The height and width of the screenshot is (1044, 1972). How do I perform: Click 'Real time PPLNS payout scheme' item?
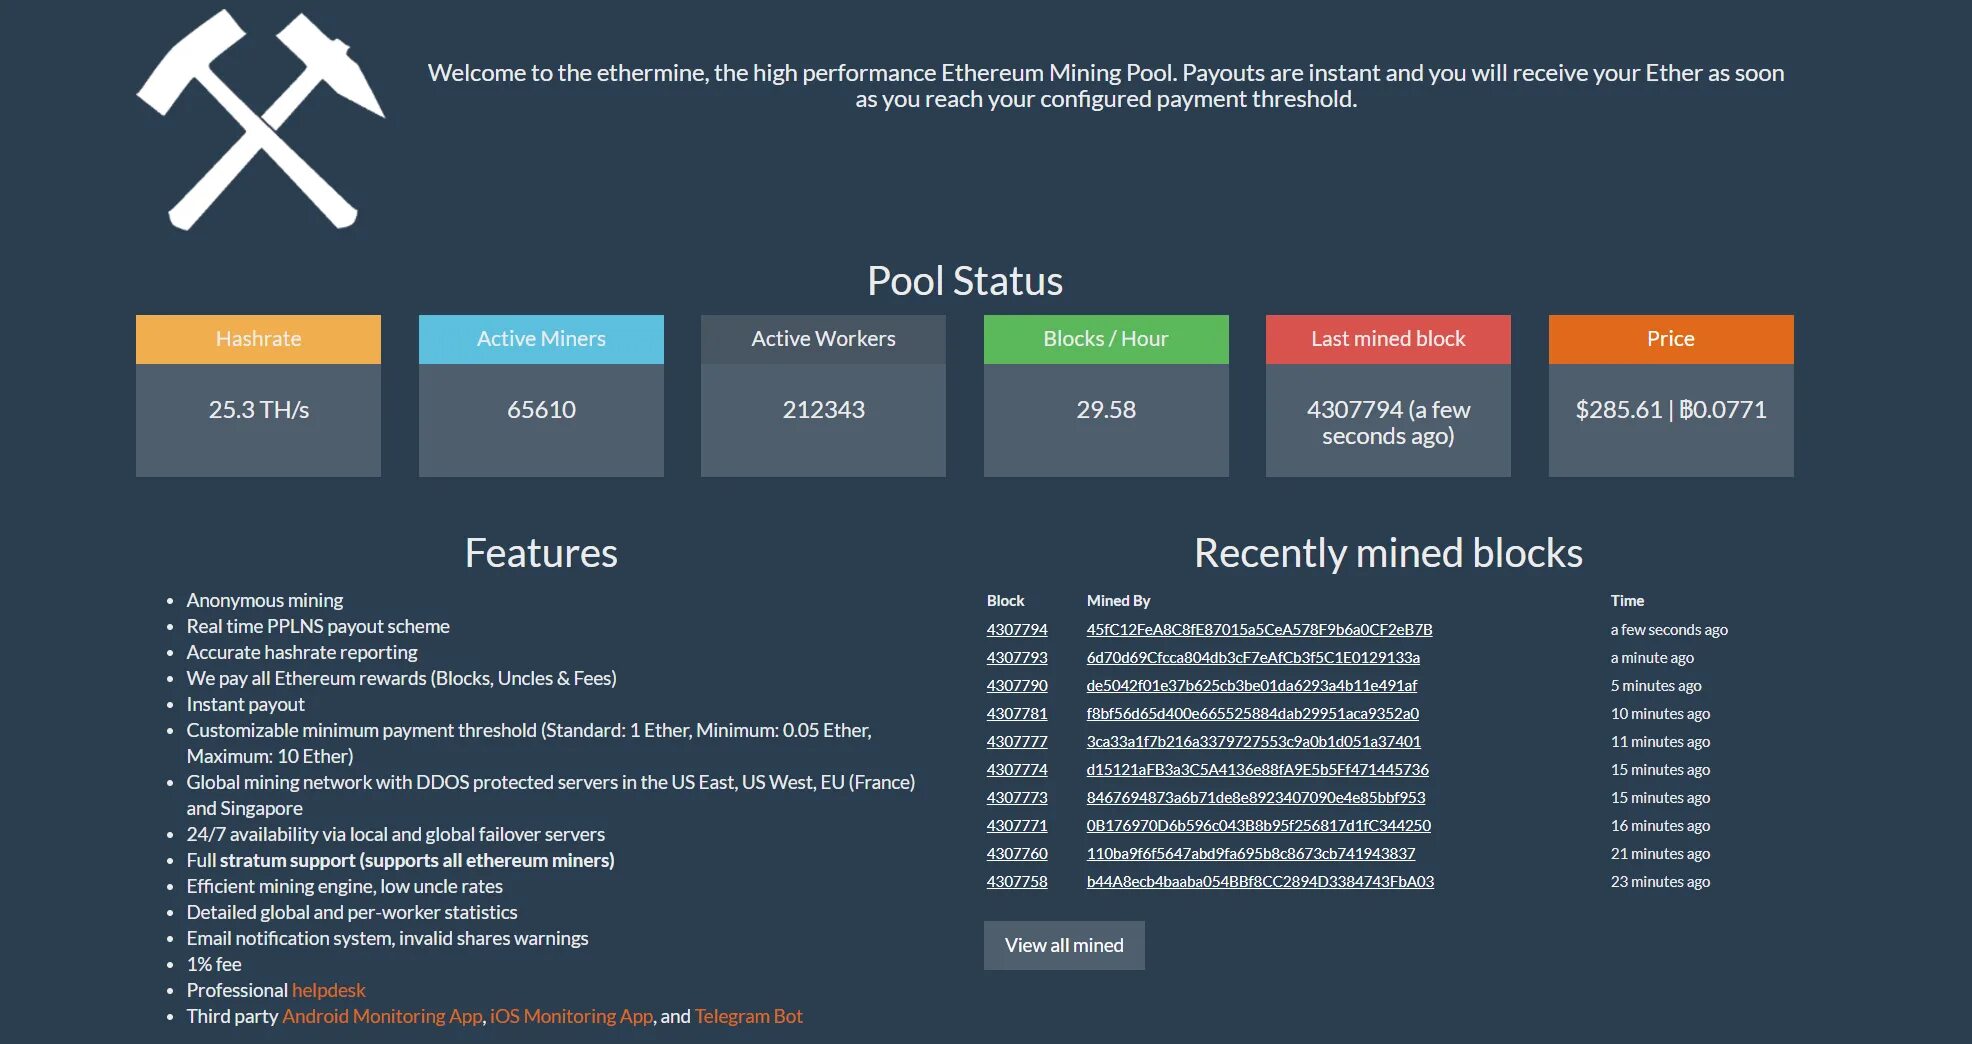(318, 626)
